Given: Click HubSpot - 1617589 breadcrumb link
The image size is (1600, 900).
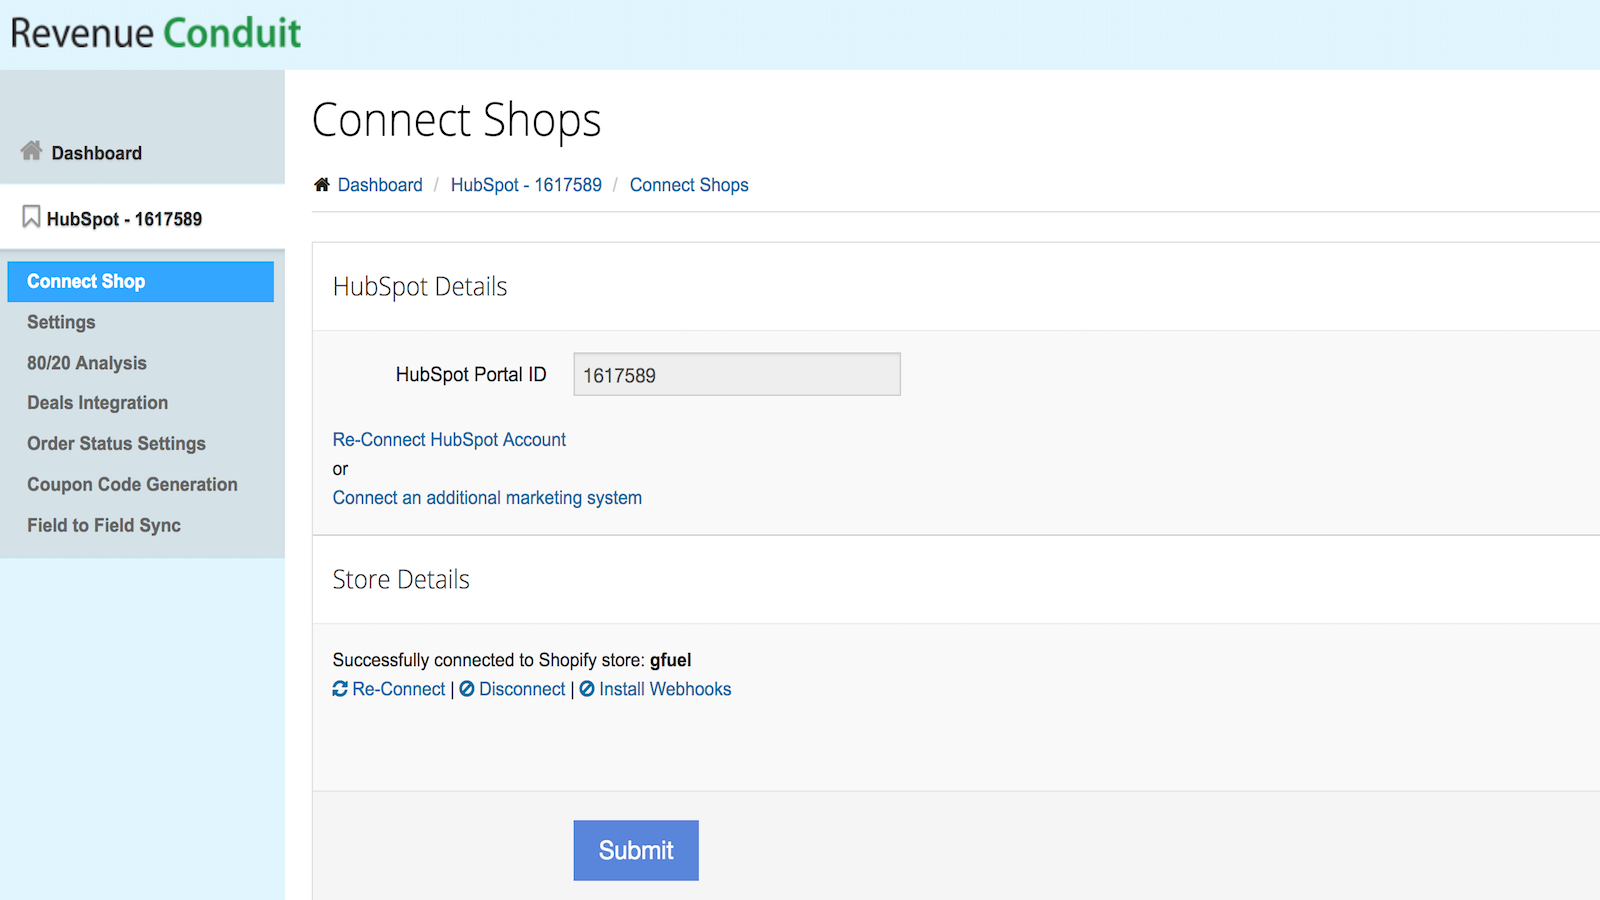Looking at the screenshot, I should point(526,185).
